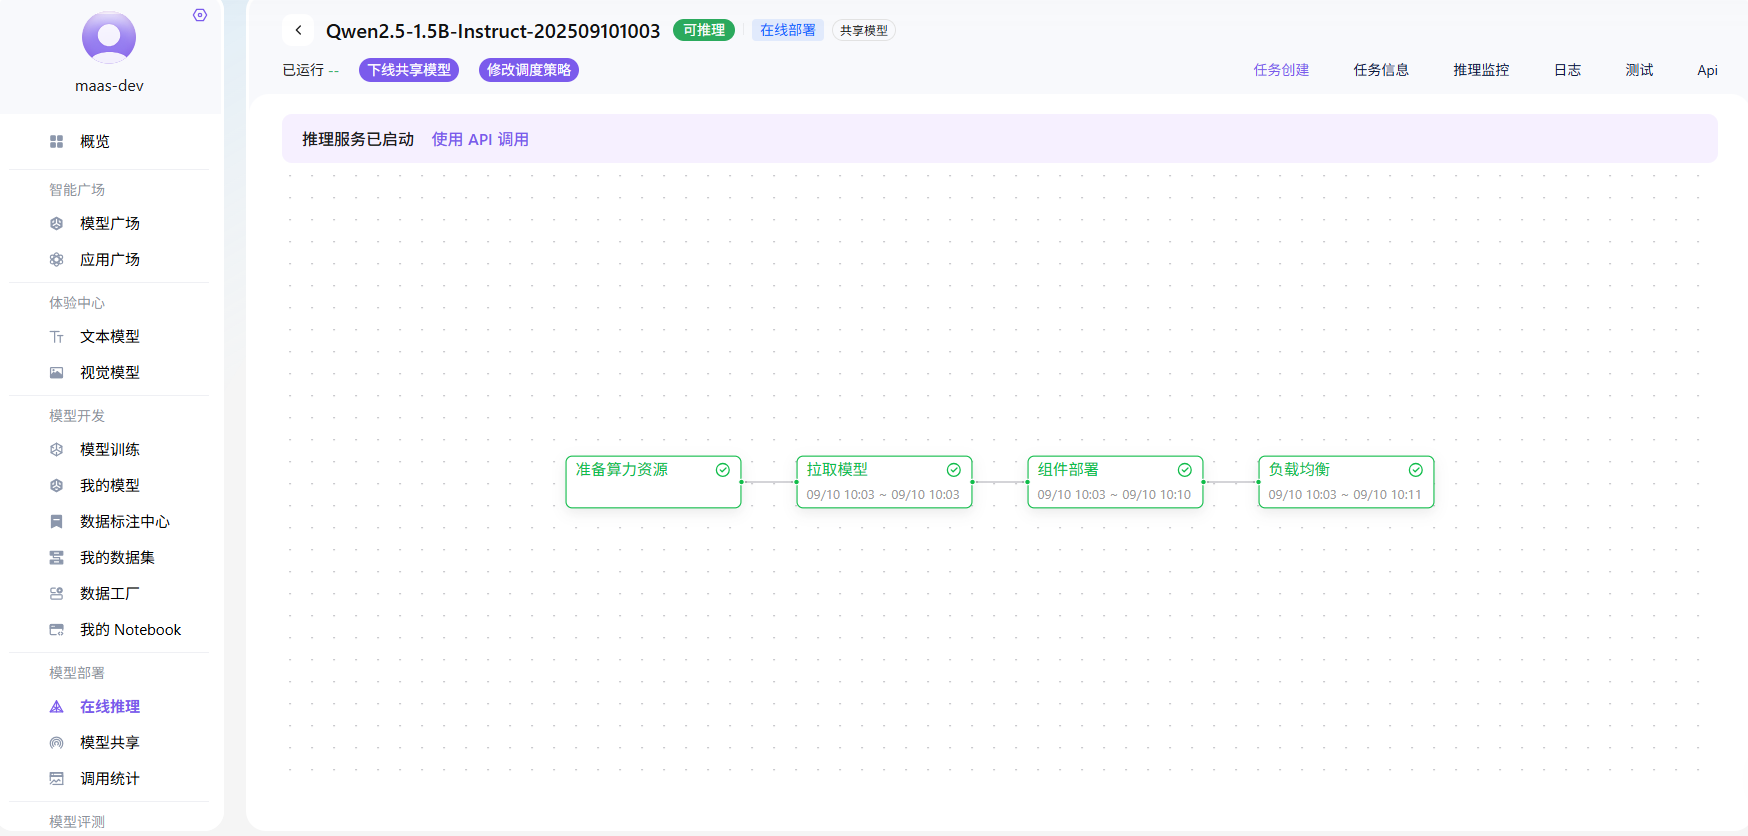Image resolution: width=1748 pixels, height=836 pixels.
Task: Switch to the 任务信息 tab
Action: tap(1381, 70)
